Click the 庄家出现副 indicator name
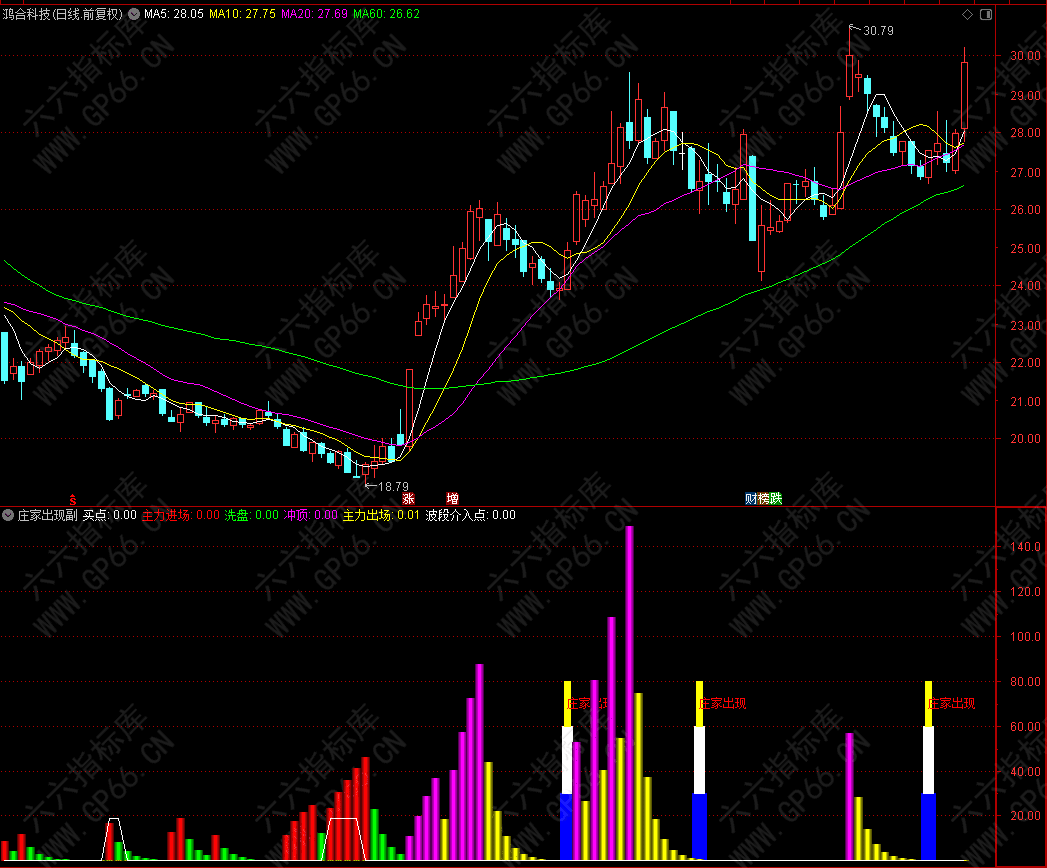The height and width of the screenshot is (868, 1047). point(47,515)
